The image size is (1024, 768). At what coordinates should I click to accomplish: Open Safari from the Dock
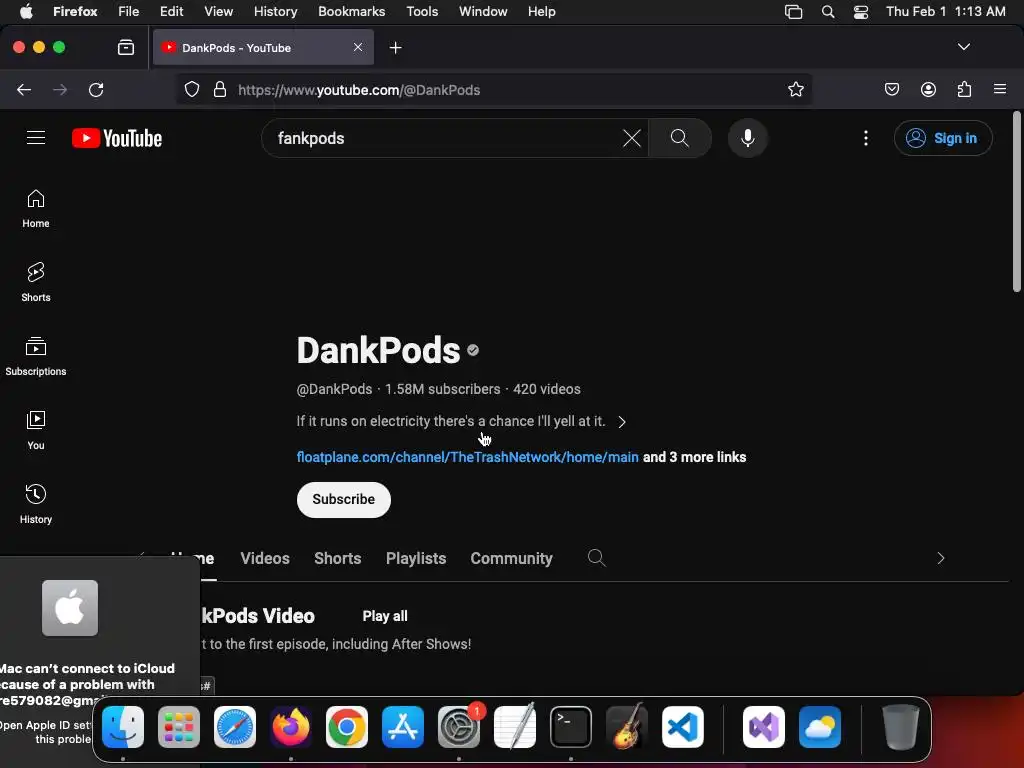(x=235, y=727)
